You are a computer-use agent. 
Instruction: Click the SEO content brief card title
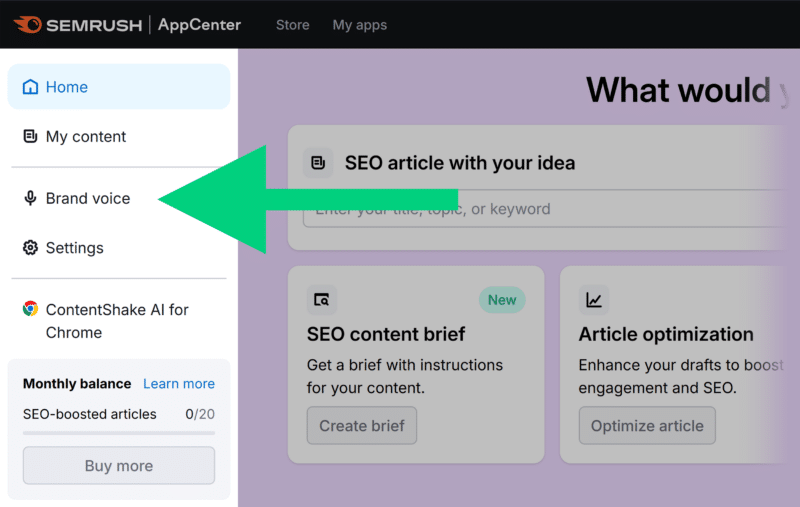(386, 334)
